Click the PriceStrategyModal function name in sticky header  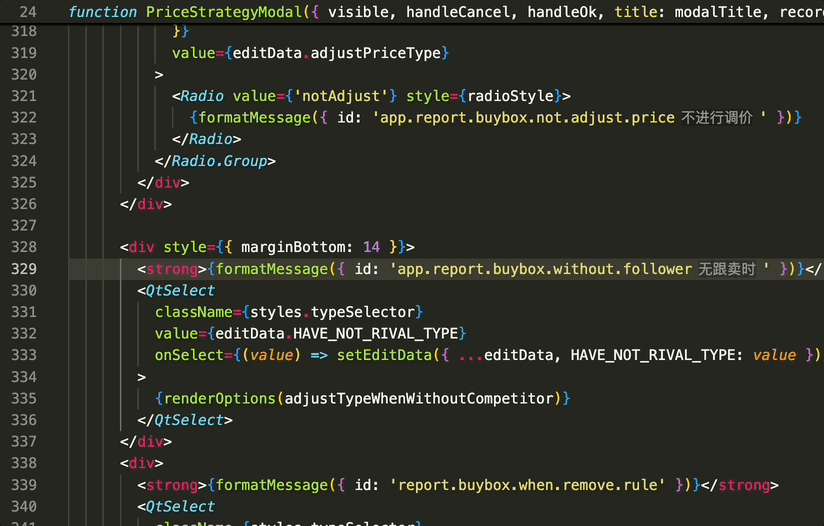click(224, 12)
